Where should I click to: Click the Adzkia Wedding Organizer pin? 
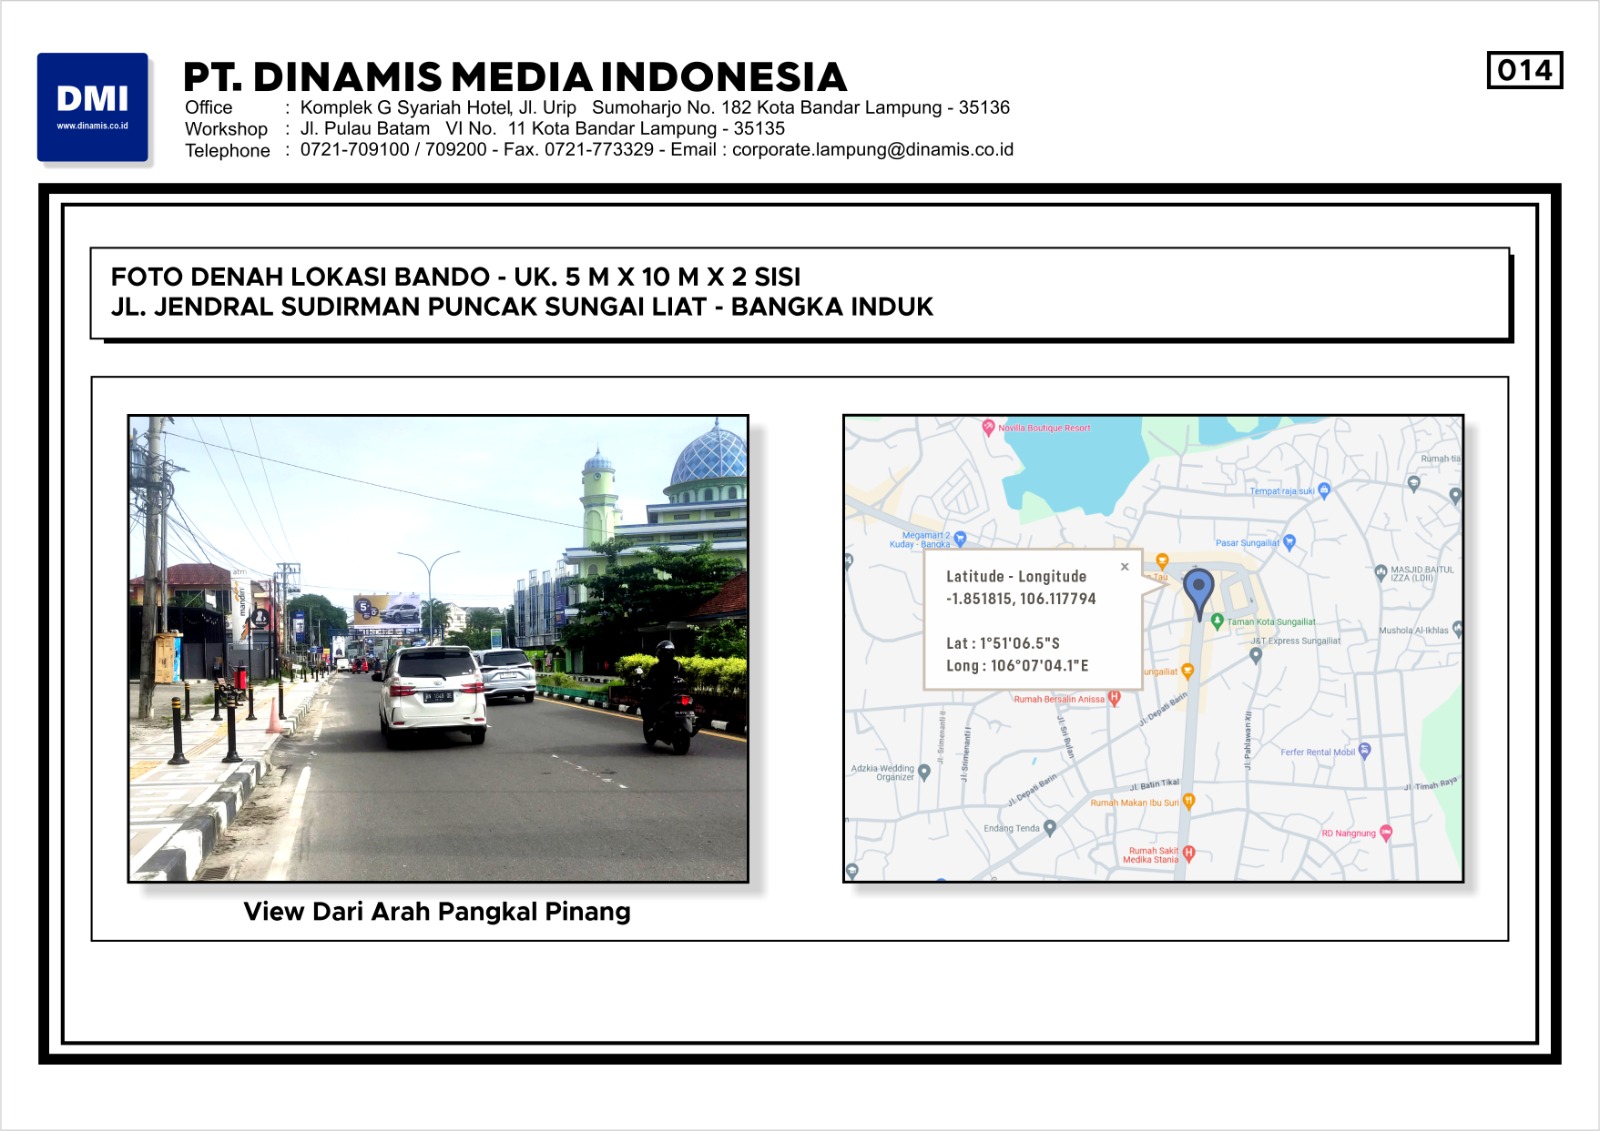924,772
